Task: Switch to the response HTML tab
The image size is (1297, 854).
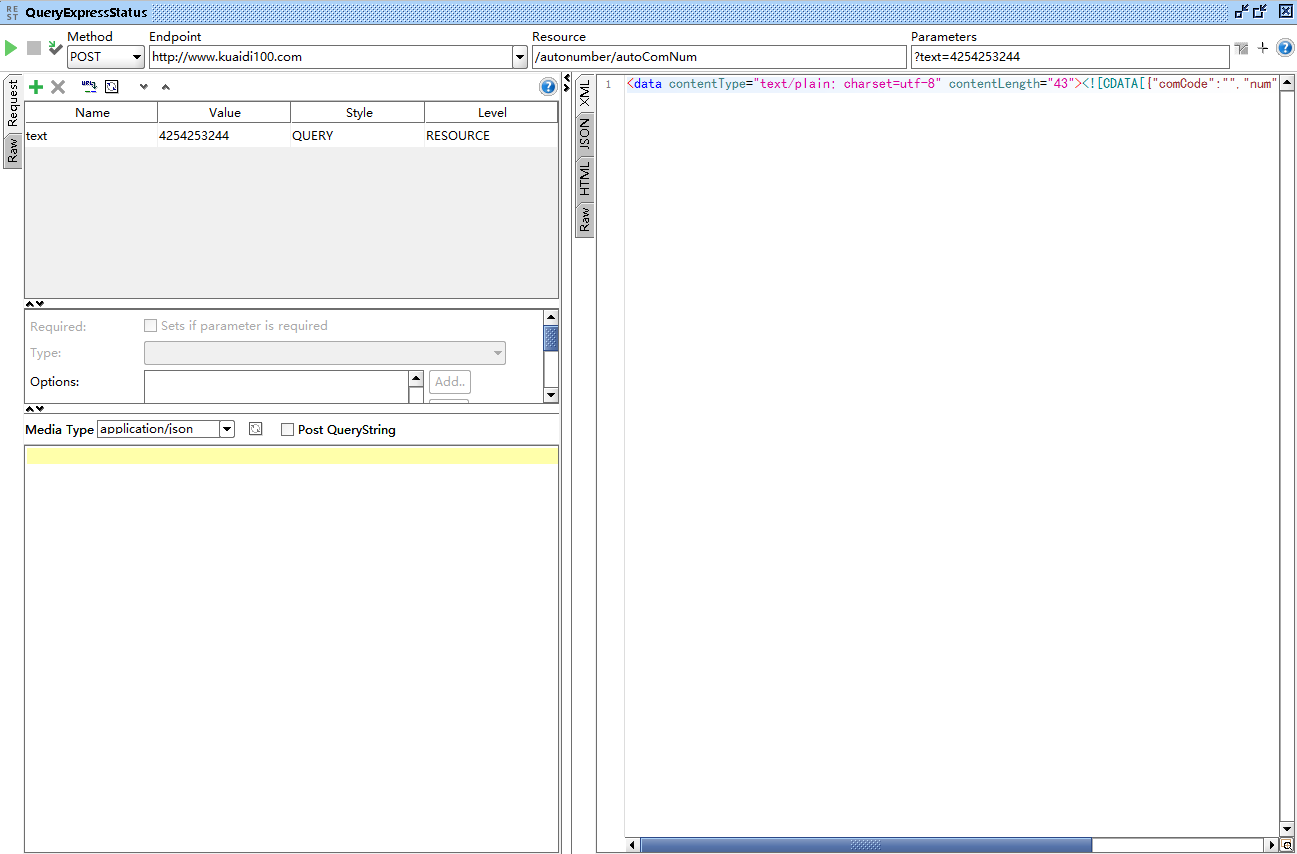Action: coord(585,179)
